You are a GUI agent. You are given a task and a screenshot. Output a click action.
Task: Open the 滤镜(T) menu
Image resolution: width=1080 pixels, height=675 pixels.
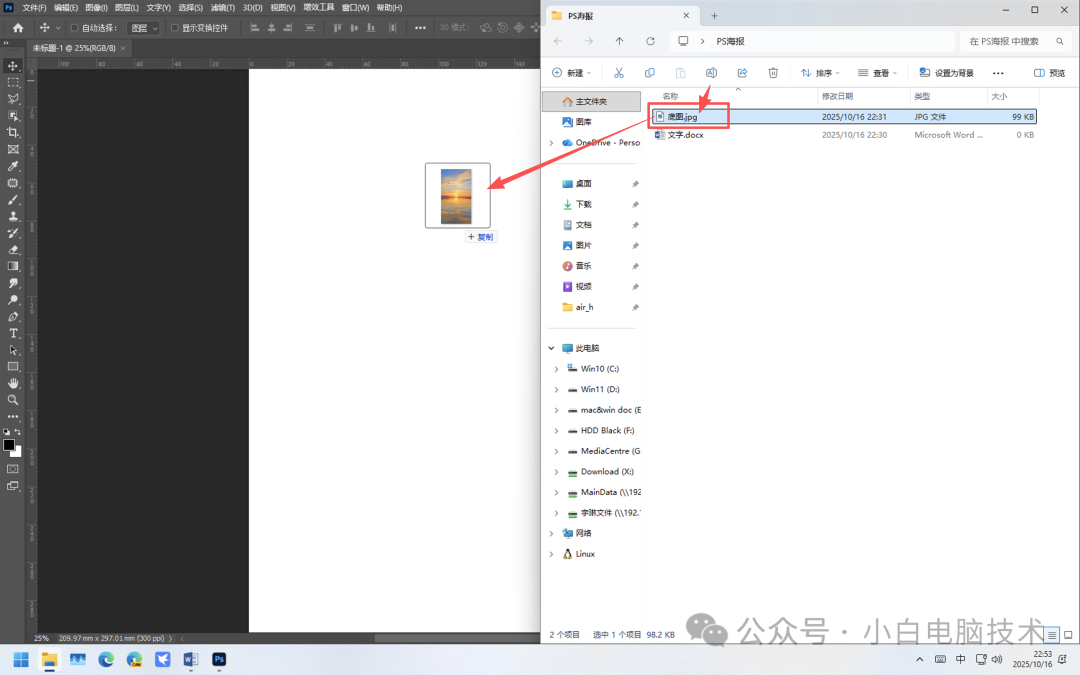coord(222,8)
